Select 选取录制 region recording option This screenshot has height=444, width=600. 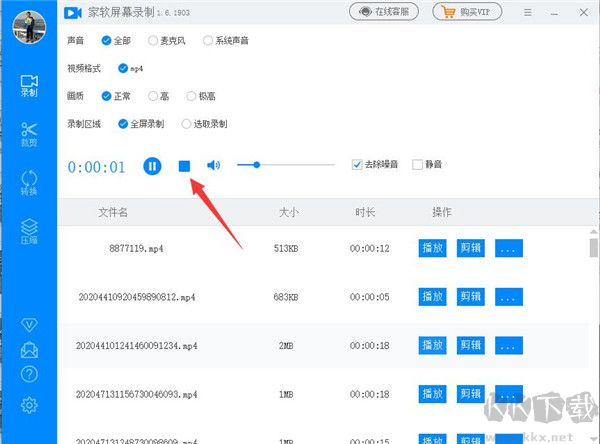pyautogui.click(x=186, y=124)
